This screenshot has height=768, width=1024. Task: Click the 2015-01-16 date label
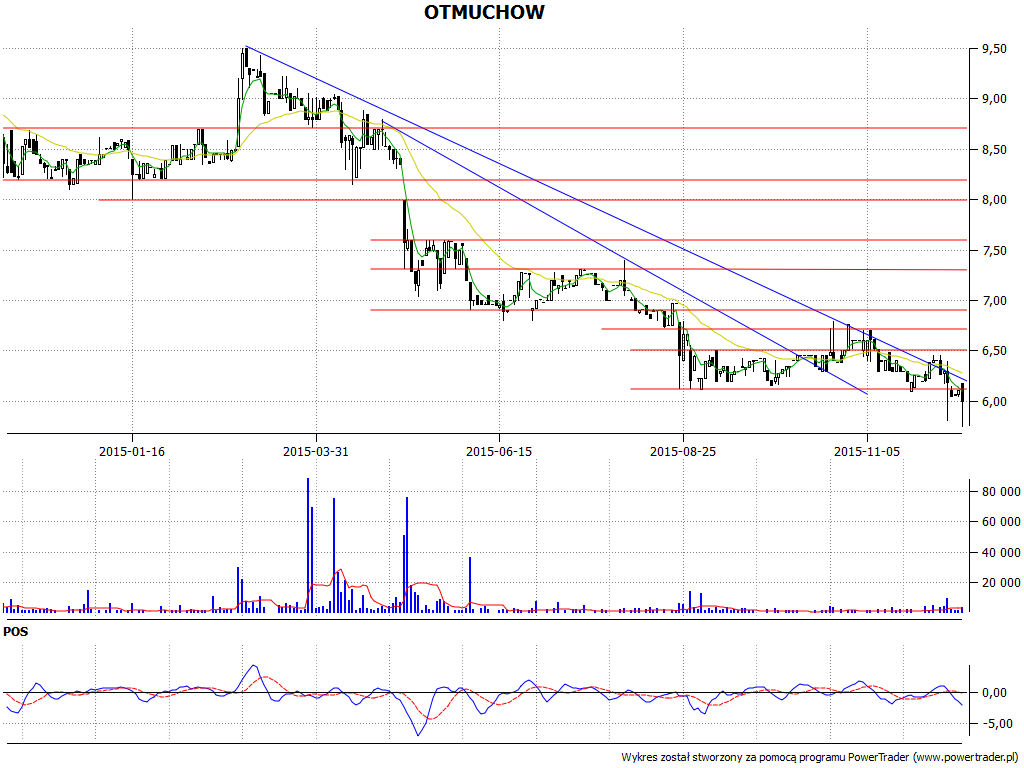tap(132, 451)
